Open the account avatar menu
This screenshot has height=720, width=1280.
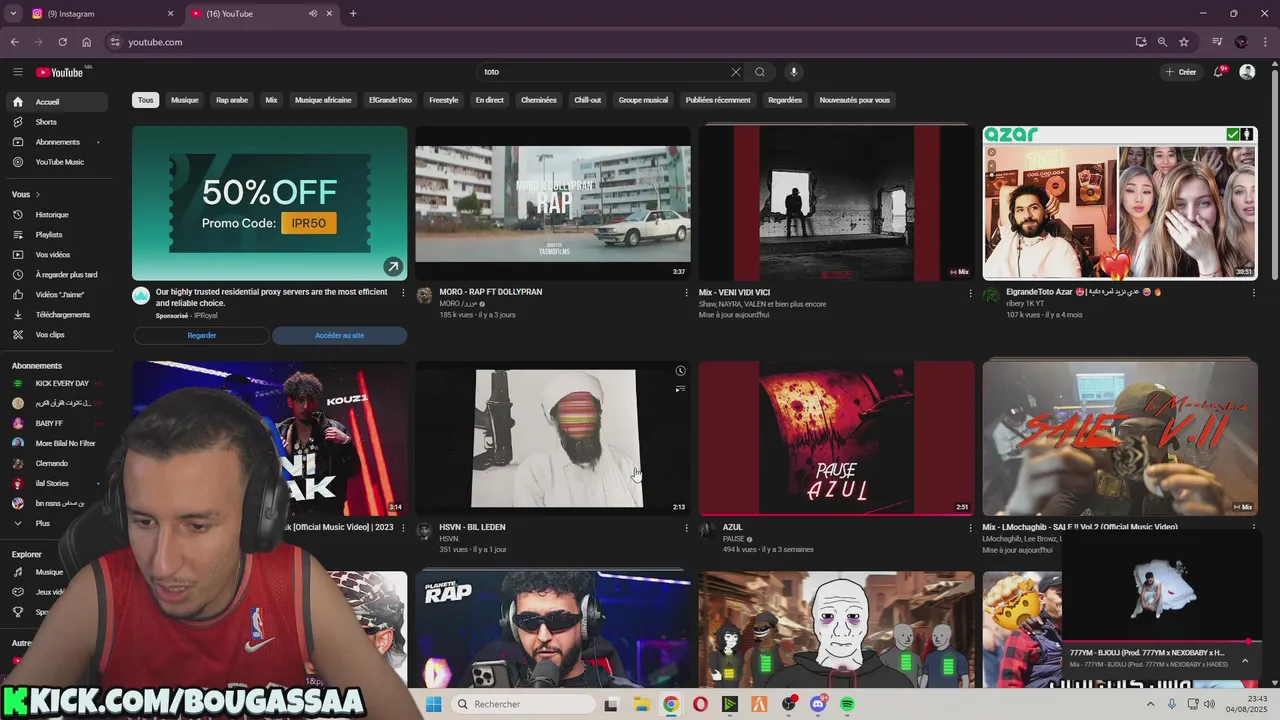point(1247,72)
